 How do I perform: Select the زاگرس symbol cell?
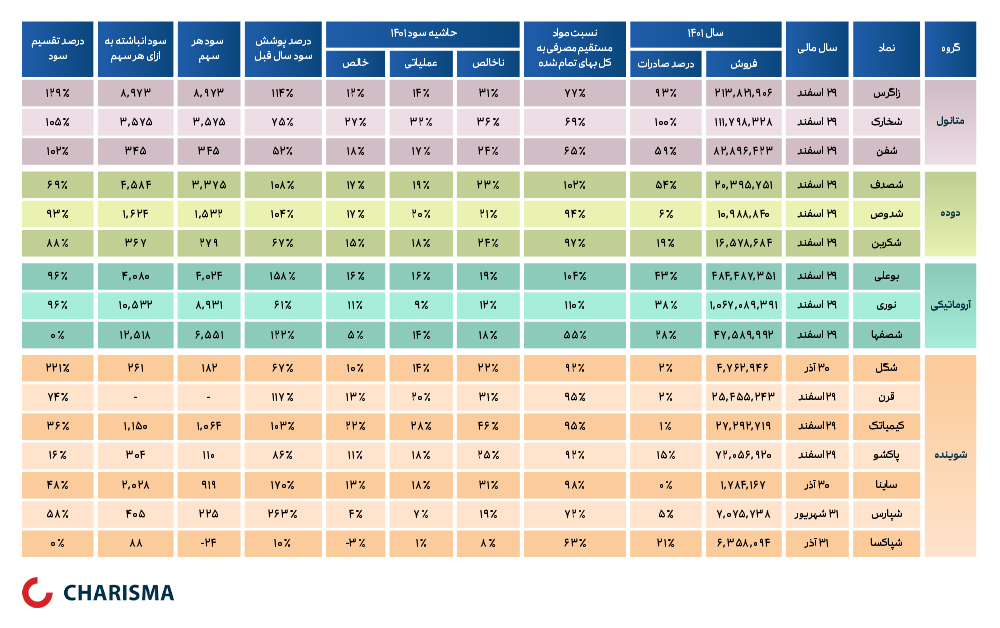coord(886,93)
